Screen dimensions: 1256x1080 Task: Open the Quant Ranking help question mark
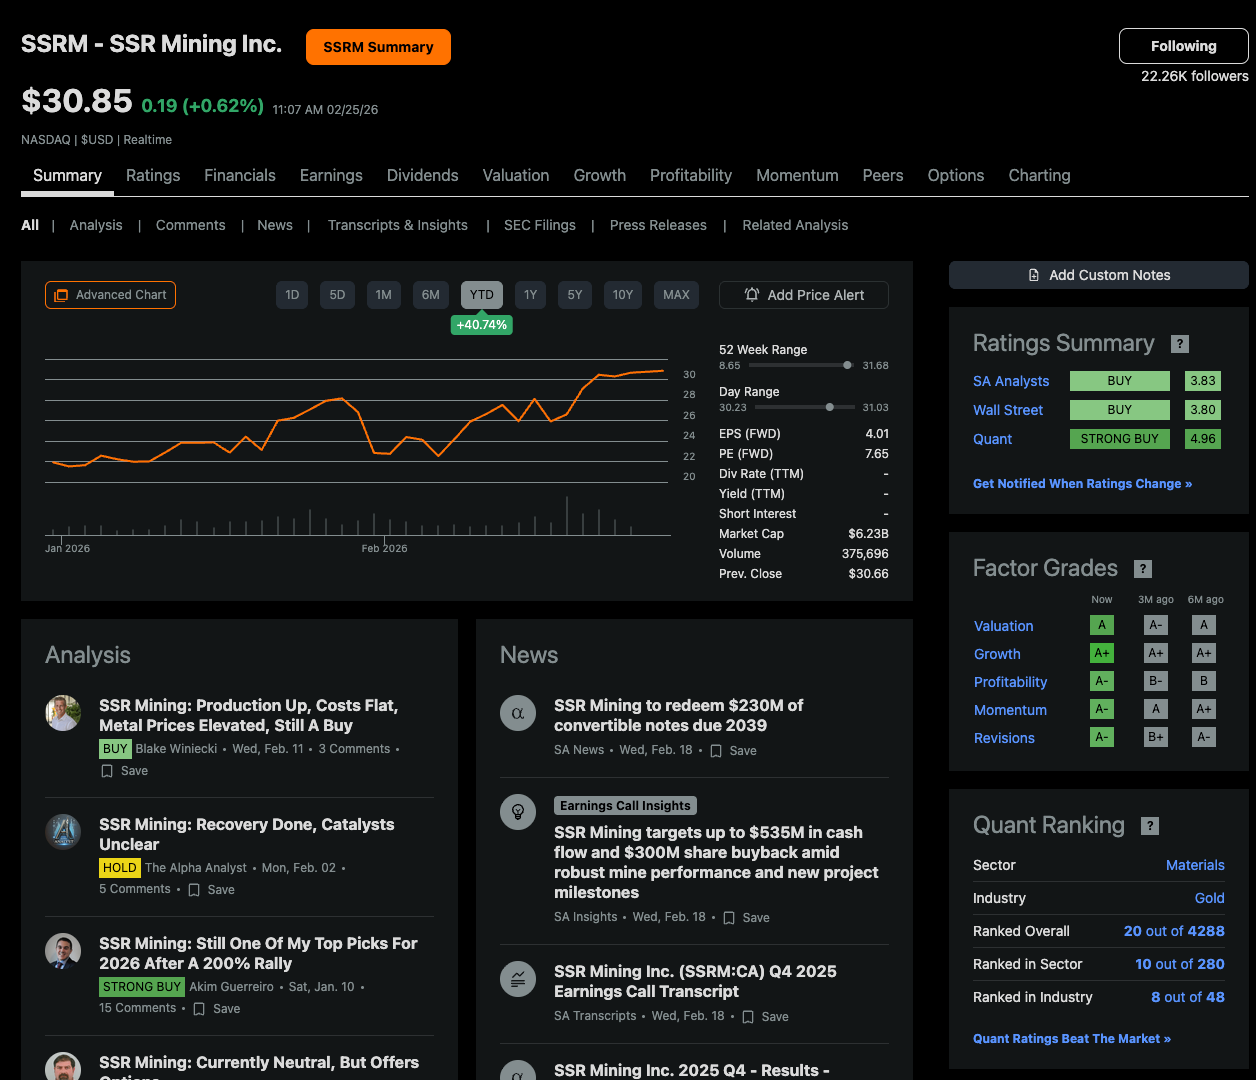pyautogui.click(x=1151, y=826)
